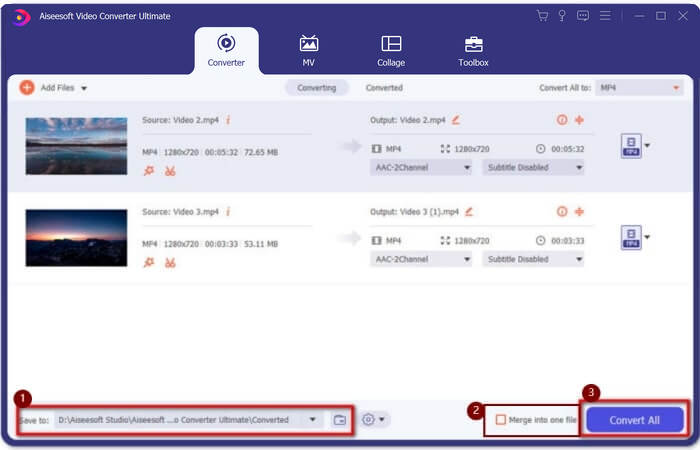
Task: Click the compress icon for Video 2.mp4 output
Action: 579,120
